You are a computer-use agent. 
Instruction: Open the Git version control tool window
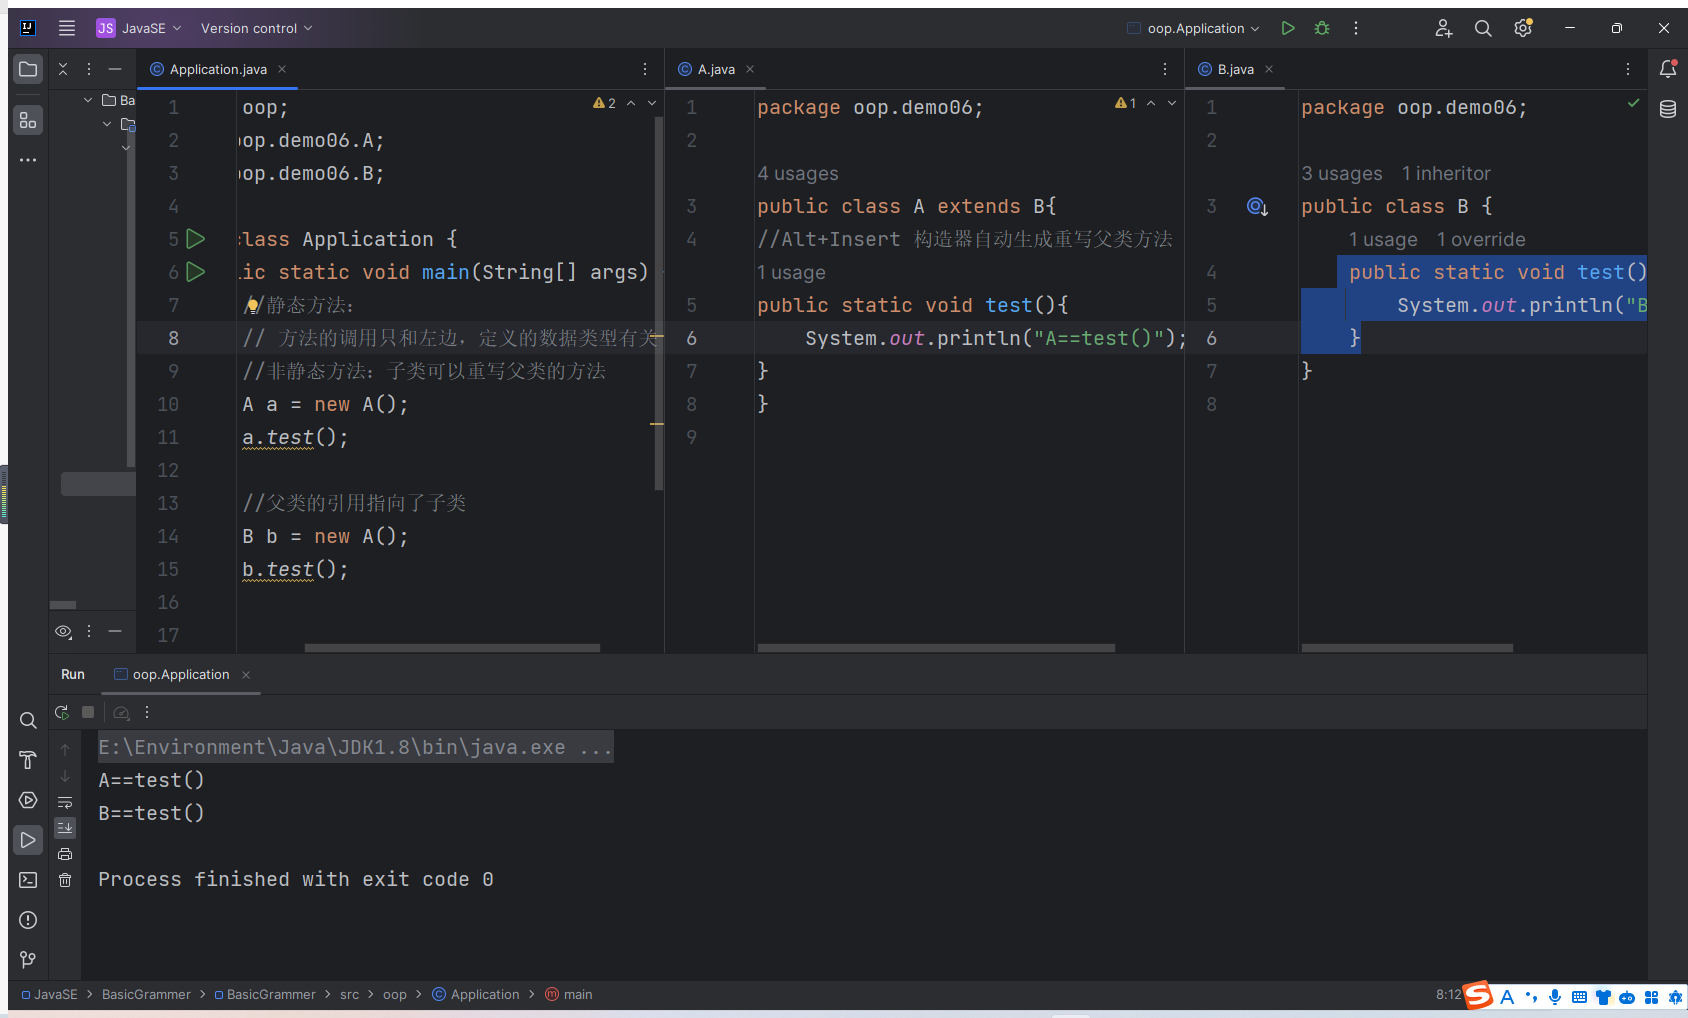(x=28, y=960)
